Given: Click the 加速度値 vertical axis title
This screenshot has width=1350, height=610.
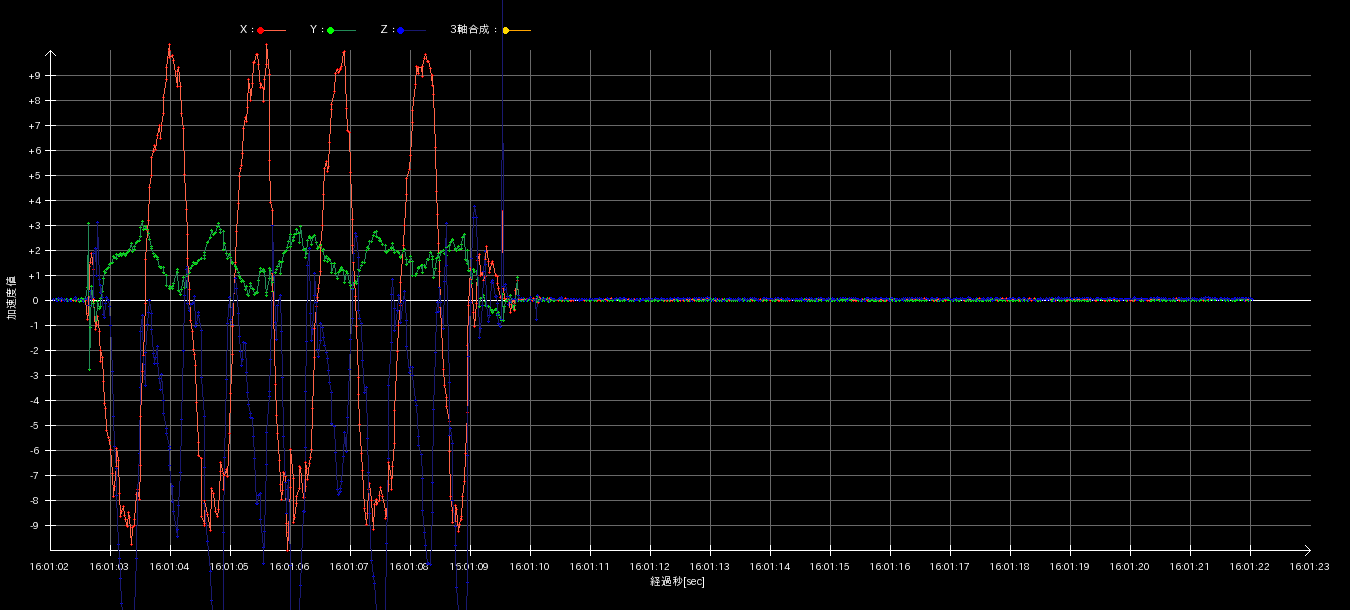Looking at the screenshot, I should (12, 298).
